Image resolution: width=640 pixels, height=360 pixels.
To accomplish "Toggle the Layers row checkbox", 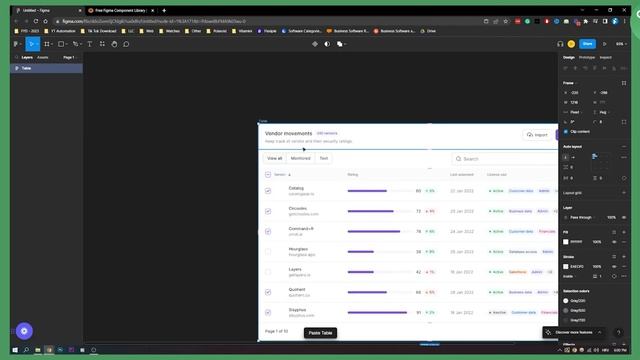I will click(x=268, y=272).
